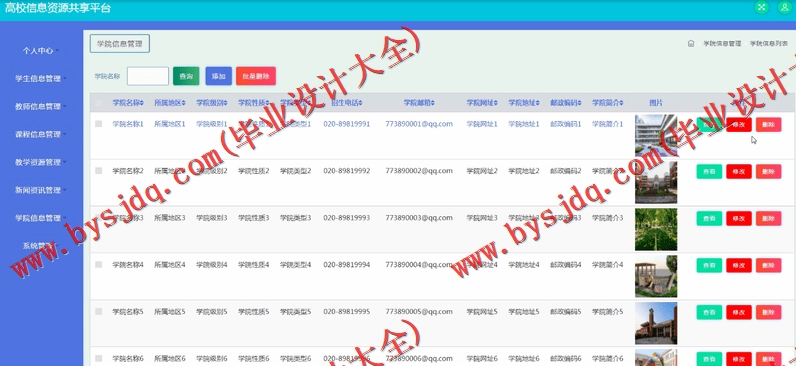Select the checkbox for 学院名称1 row

(98, 124)
